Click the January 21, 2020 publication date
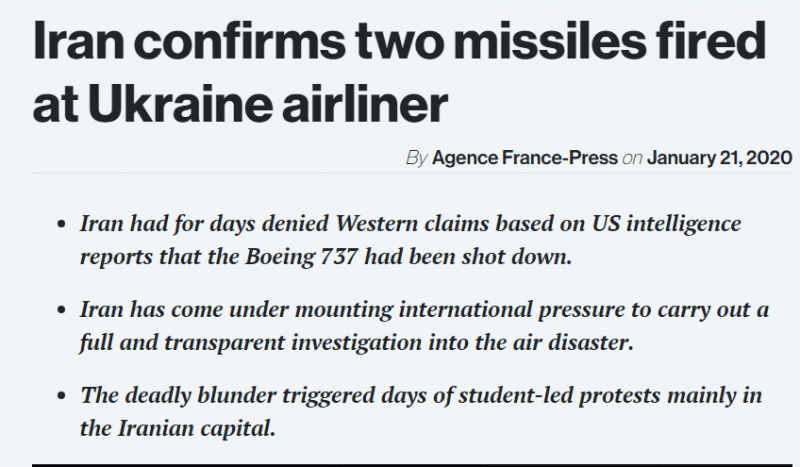Image resolution: width=800 pixels, height=467 pixels. (719, 158)
